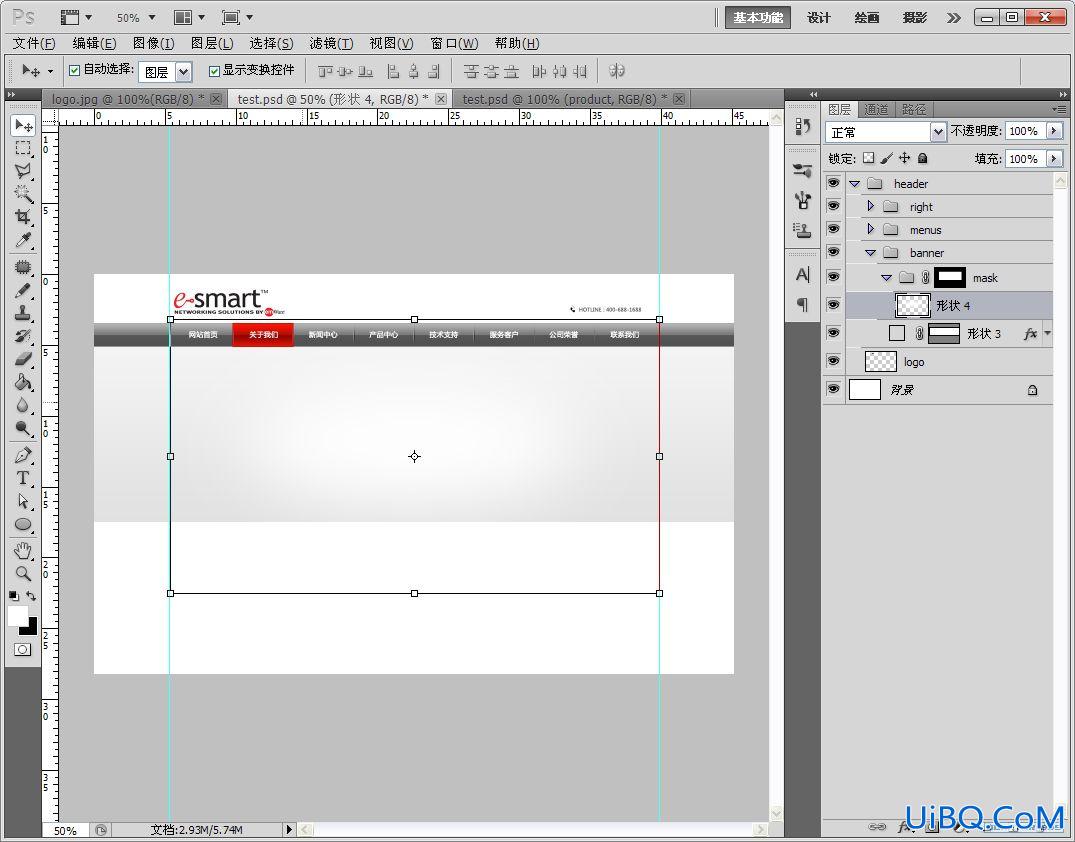Select the Healing Brush tool
The height and width of the screenshot is (842, 1075).
coord(23,267)
